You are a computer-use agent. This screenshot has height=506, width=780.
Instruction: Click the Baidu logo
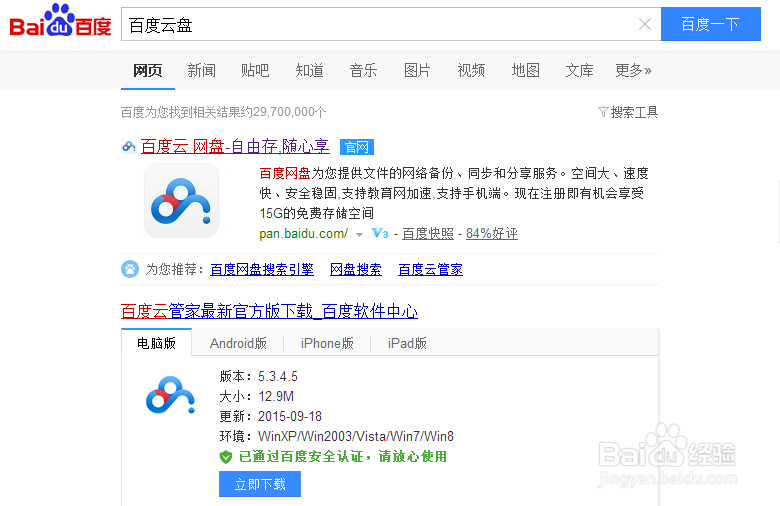point(60,21)
